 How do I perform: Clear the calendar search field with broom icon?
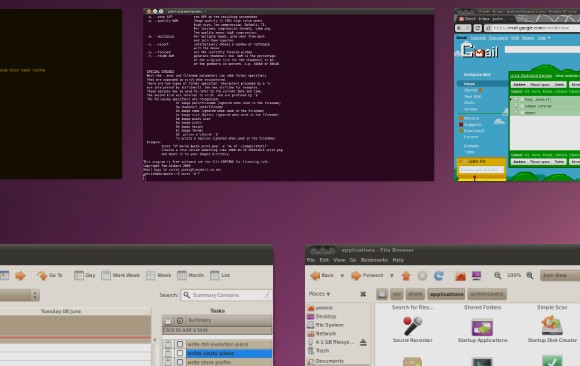pyautogui.click(x=267, y=295)
